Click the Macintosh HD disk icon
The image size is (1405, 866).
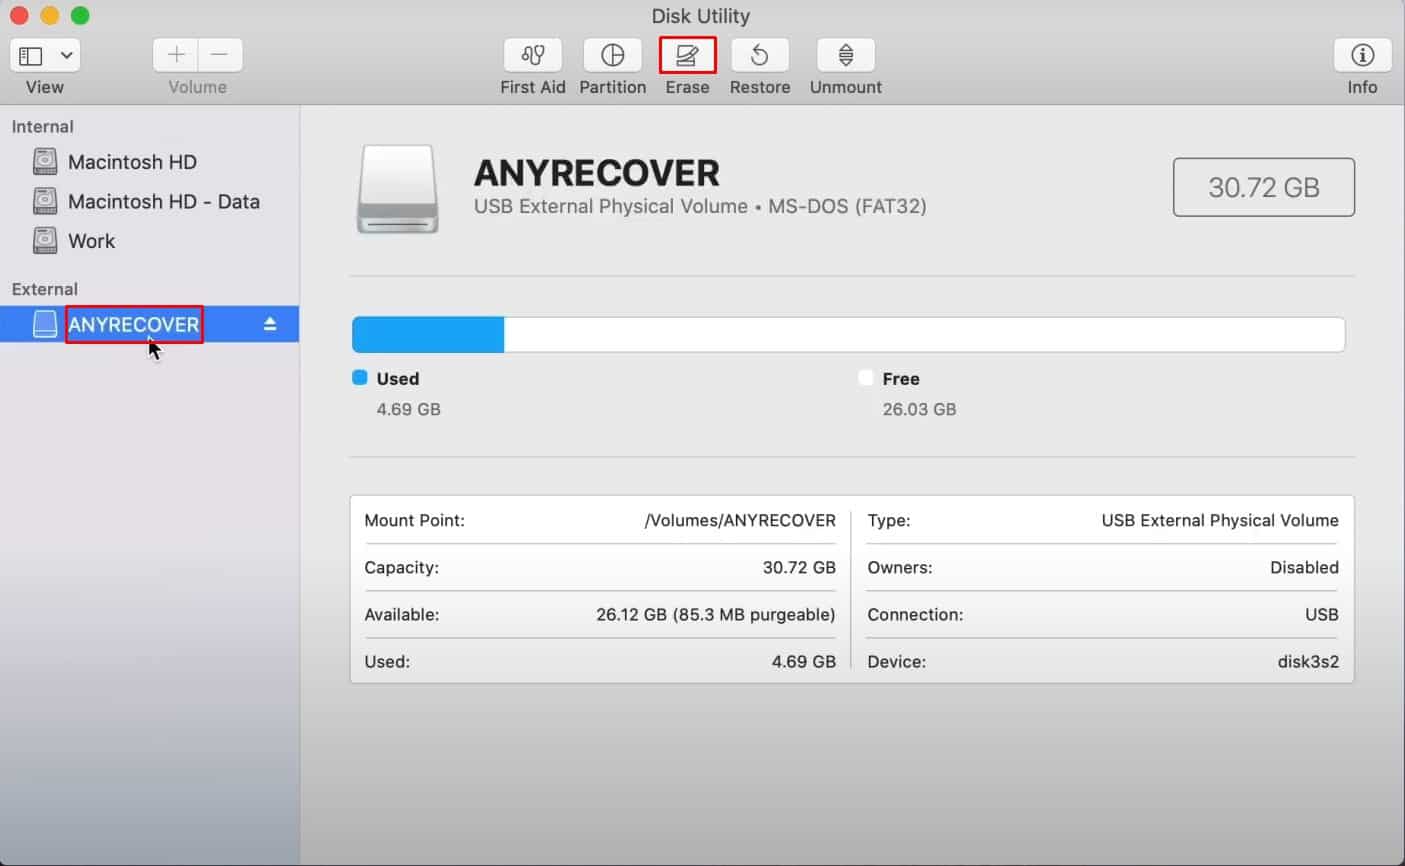point(45,161)
